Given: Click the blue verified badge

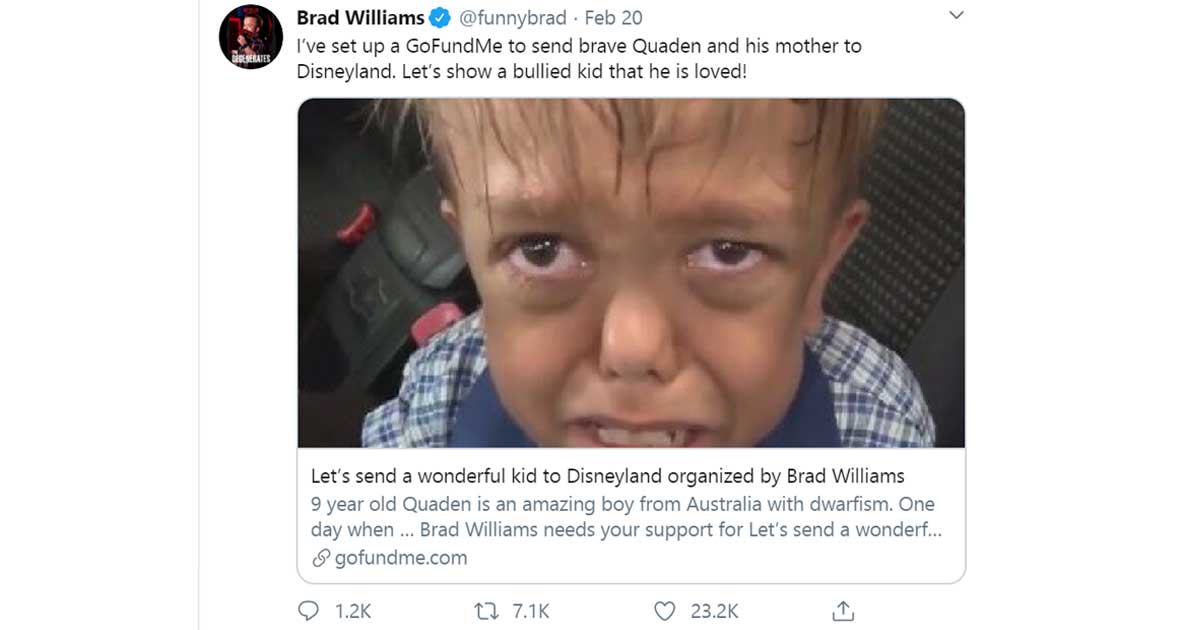Looking at the screenshot, I should point(440,18).
